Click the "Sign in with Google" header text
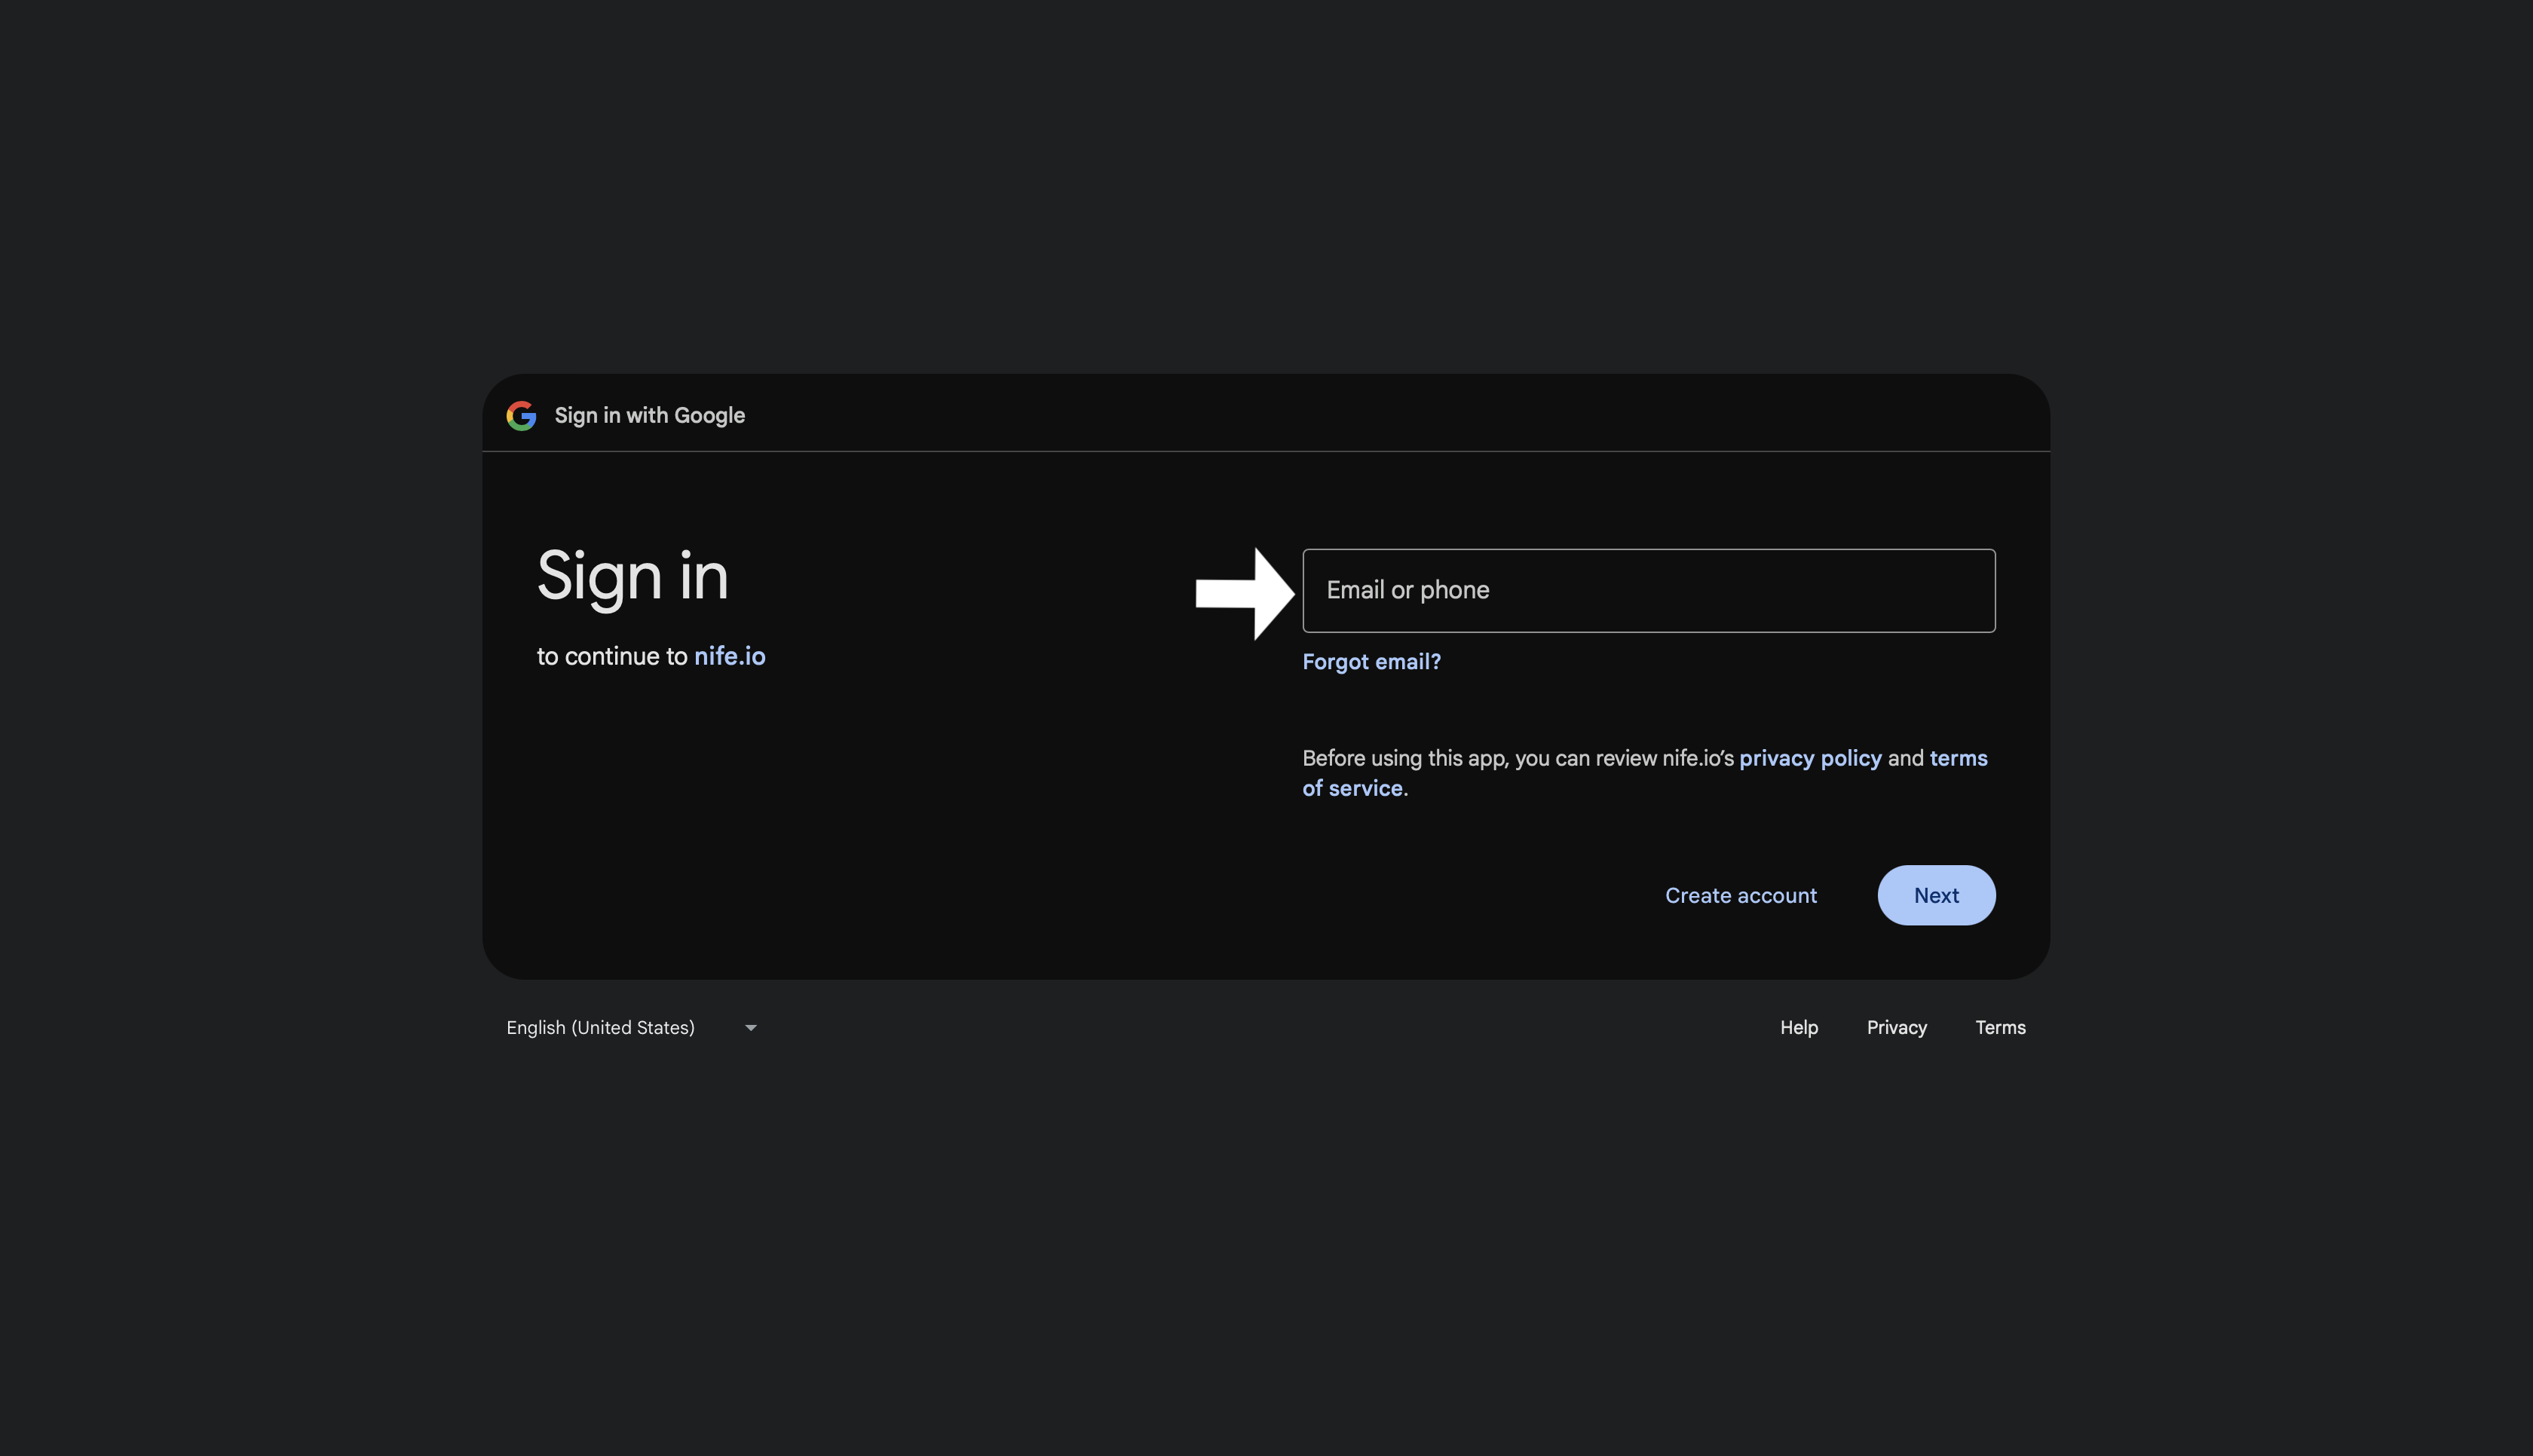 [650, 415]
